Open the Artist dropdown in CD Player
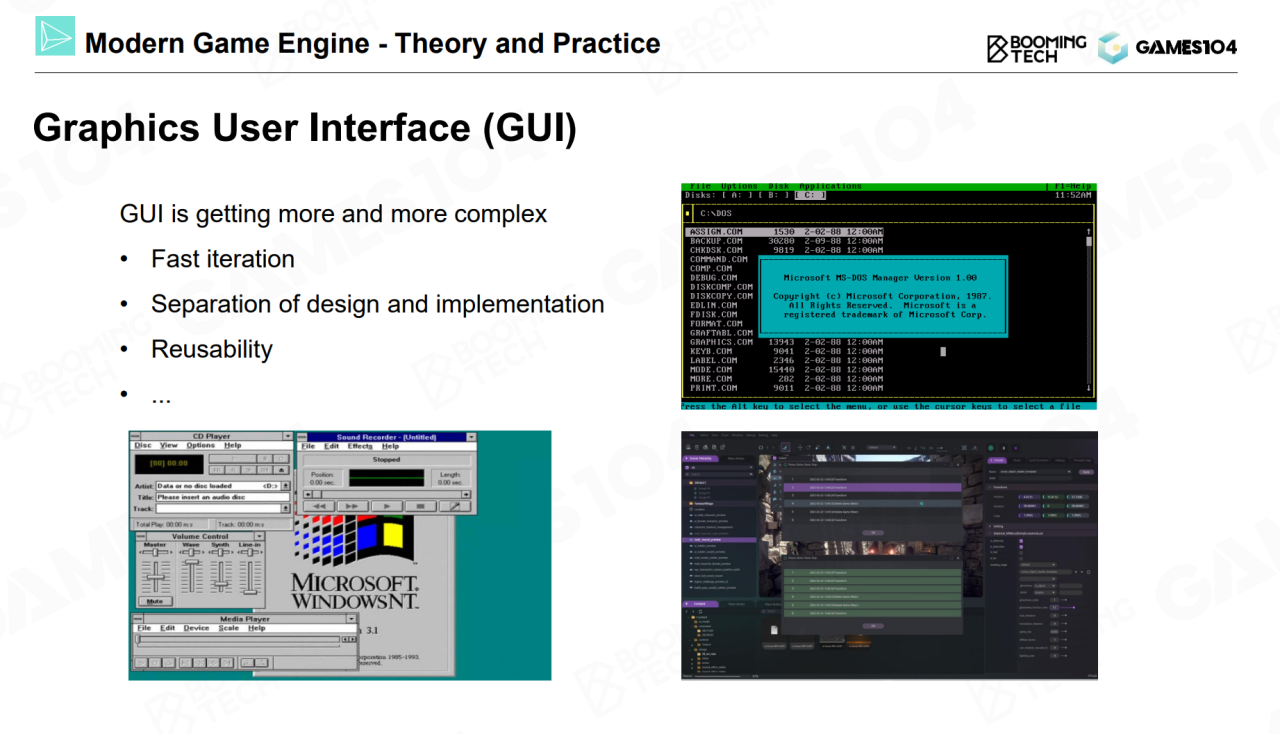 pos(285,486)
